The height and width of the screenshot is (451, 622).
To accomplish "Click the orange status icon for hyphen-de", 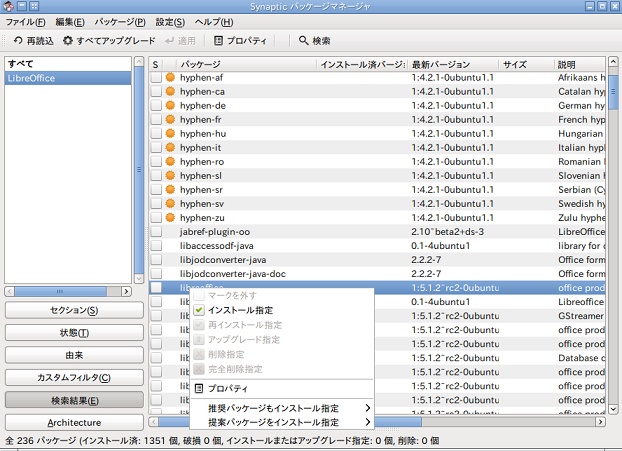I will point(170,106).
